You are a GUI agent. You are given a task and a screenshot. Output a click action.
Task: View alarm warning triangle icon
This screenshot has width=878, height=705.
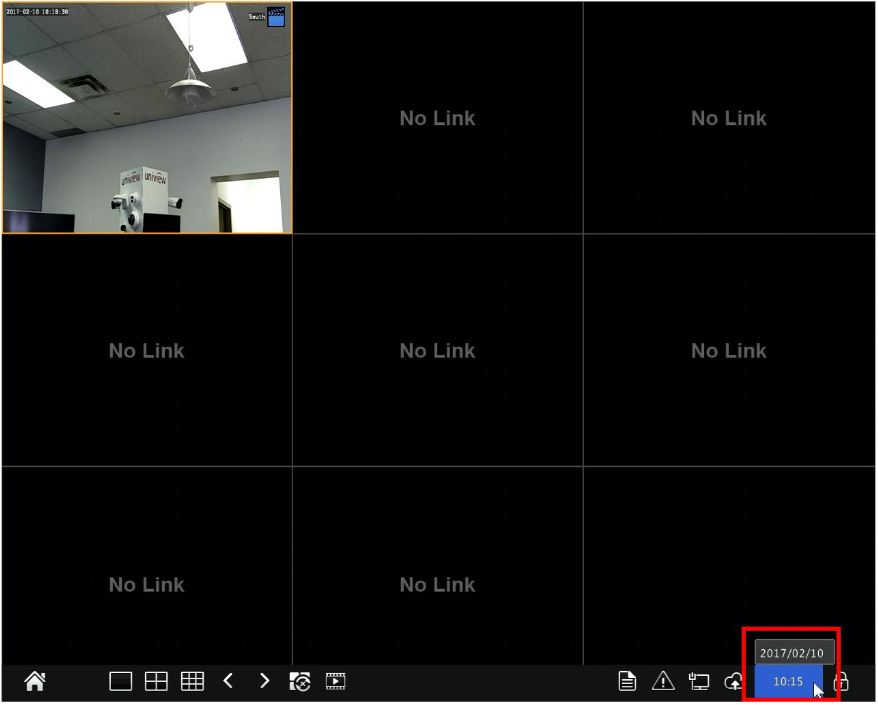(663, 682)
